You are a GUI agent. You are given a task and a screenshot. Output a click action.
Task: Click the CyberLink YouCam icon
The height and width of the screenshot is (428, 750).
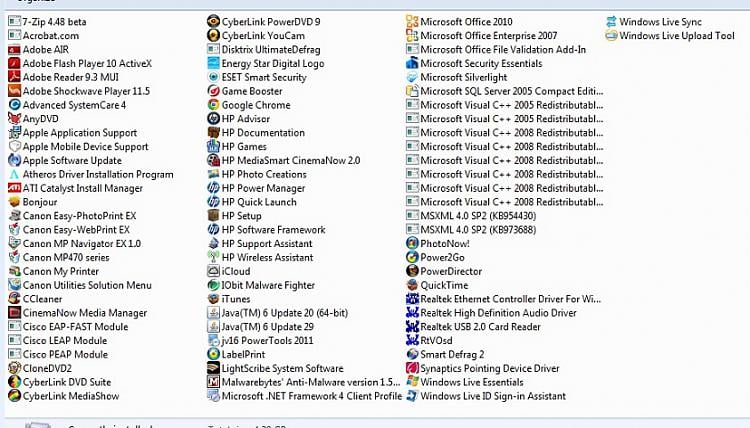[x=213, y=35]
